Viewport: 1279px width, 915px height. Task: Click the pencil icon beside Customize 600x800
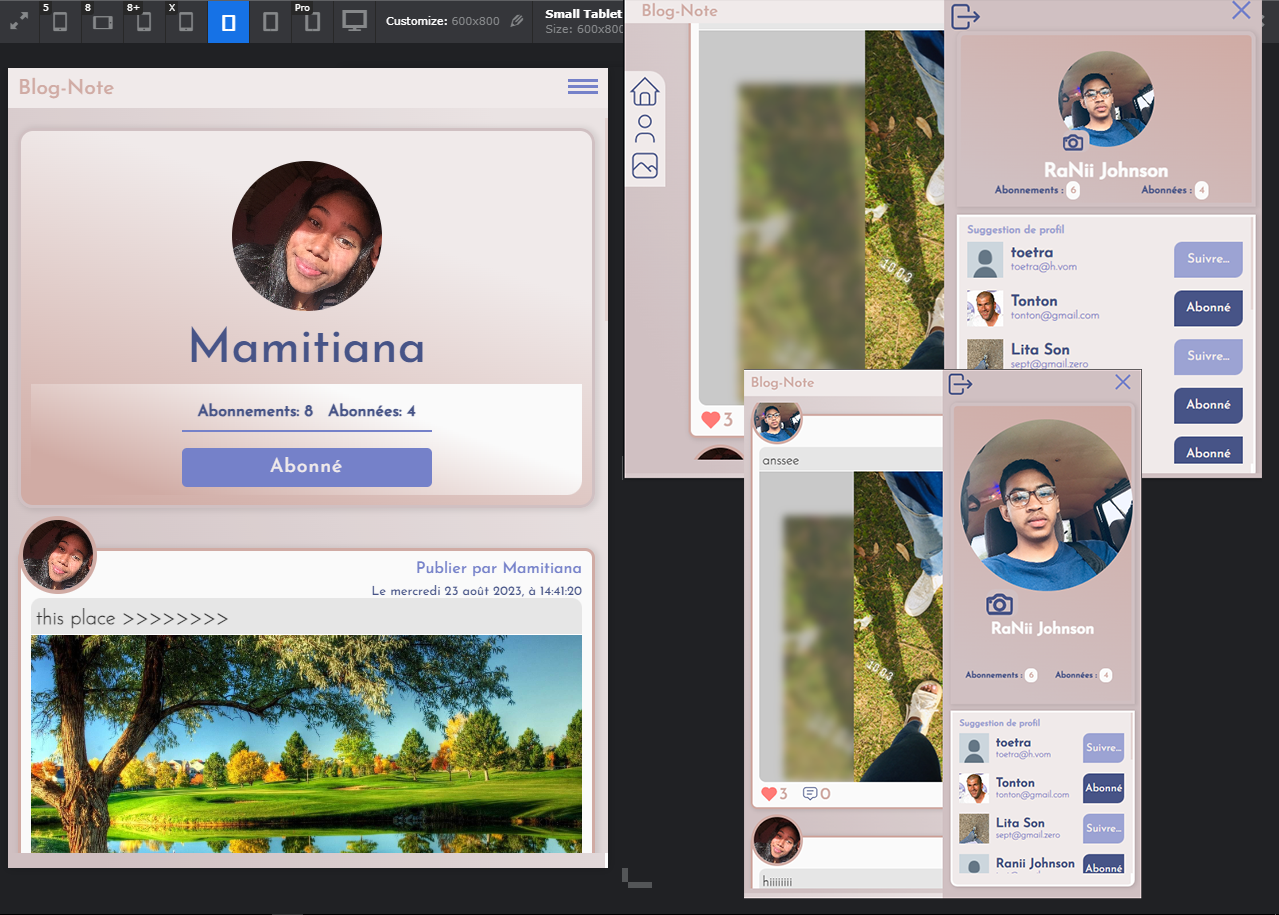point(516,20)
